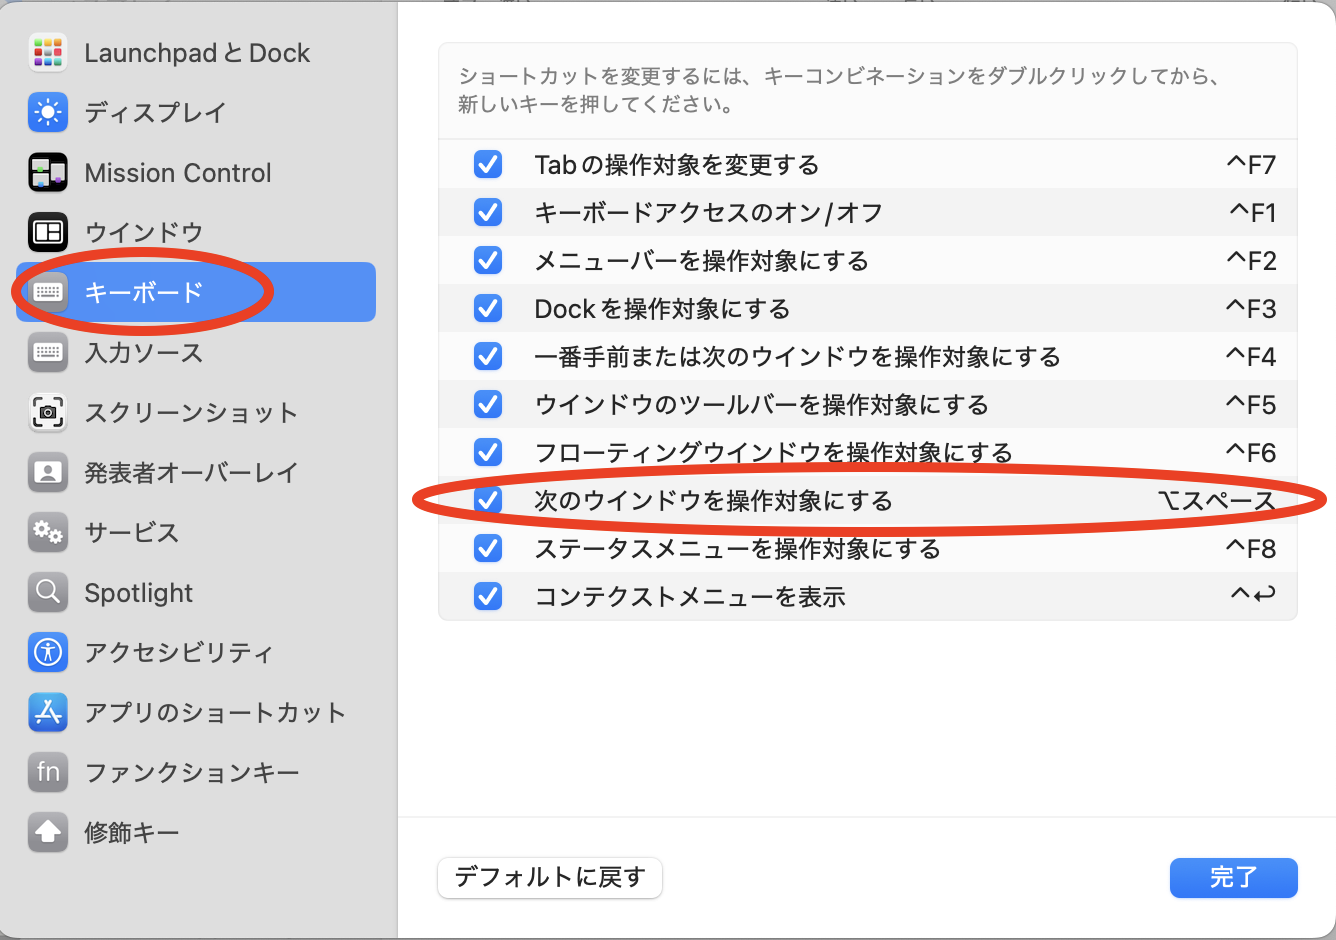Screen dimensions: 1336x940
Task: Toggle Dockを操作対象にする checkbox
Action: [488, 308]
